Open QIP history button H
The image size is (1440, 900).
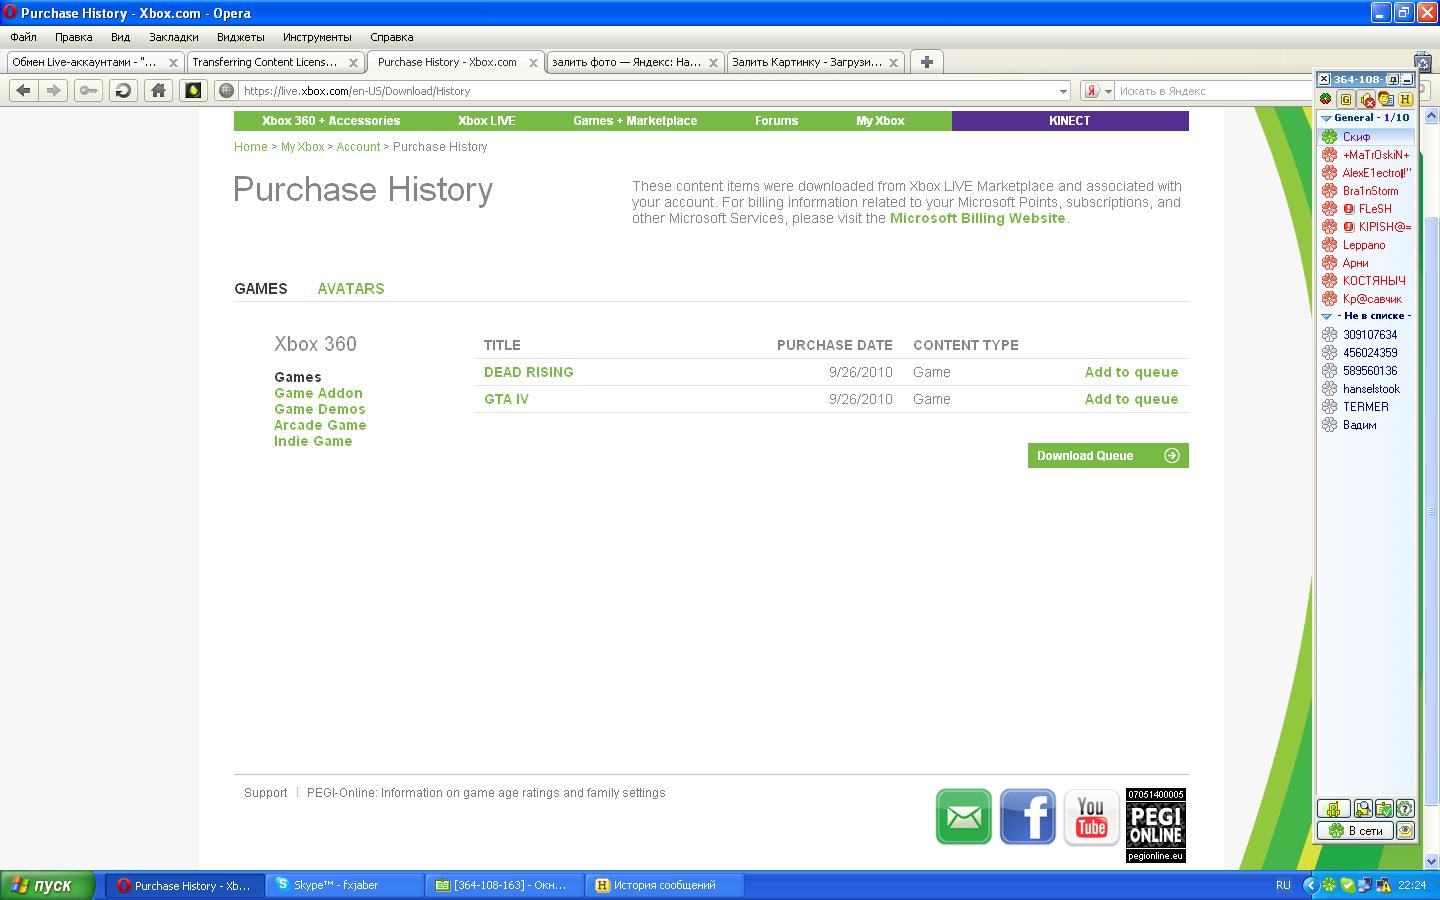tap(1405, 99)
